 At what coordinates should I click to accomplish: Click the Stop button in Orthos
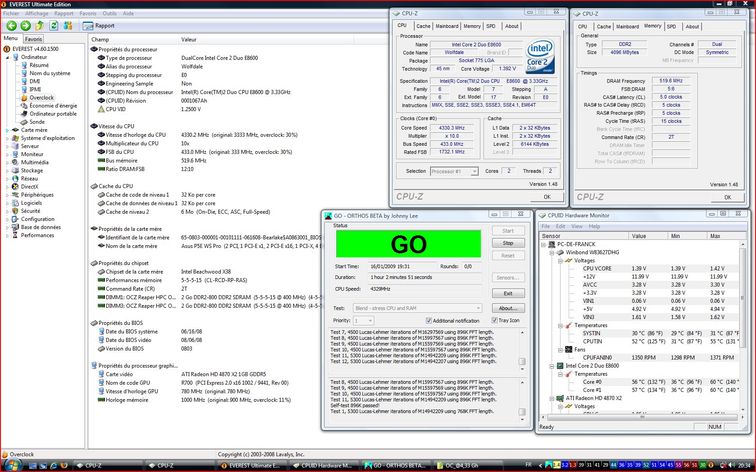click(x=508, y=243)
